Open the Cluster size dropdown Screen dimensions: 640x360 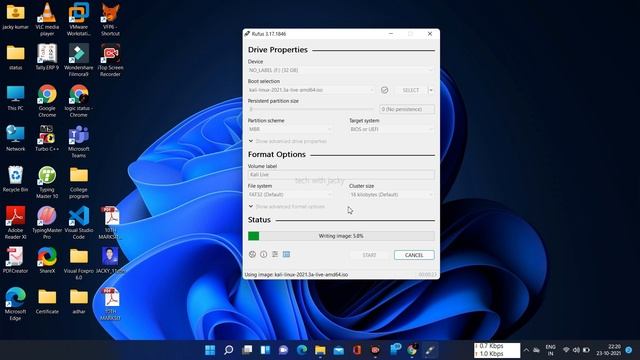pyautogui.click(x=392, y=195)
